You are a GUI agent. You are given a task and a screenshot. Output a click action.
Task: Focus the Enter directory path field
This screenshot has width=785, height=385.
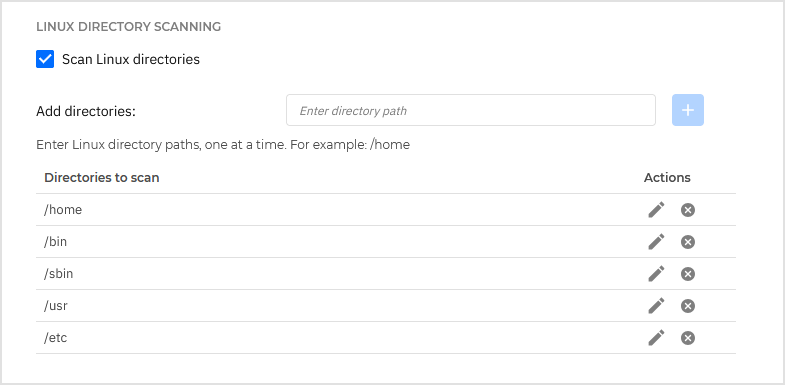[x=471, y=110]
